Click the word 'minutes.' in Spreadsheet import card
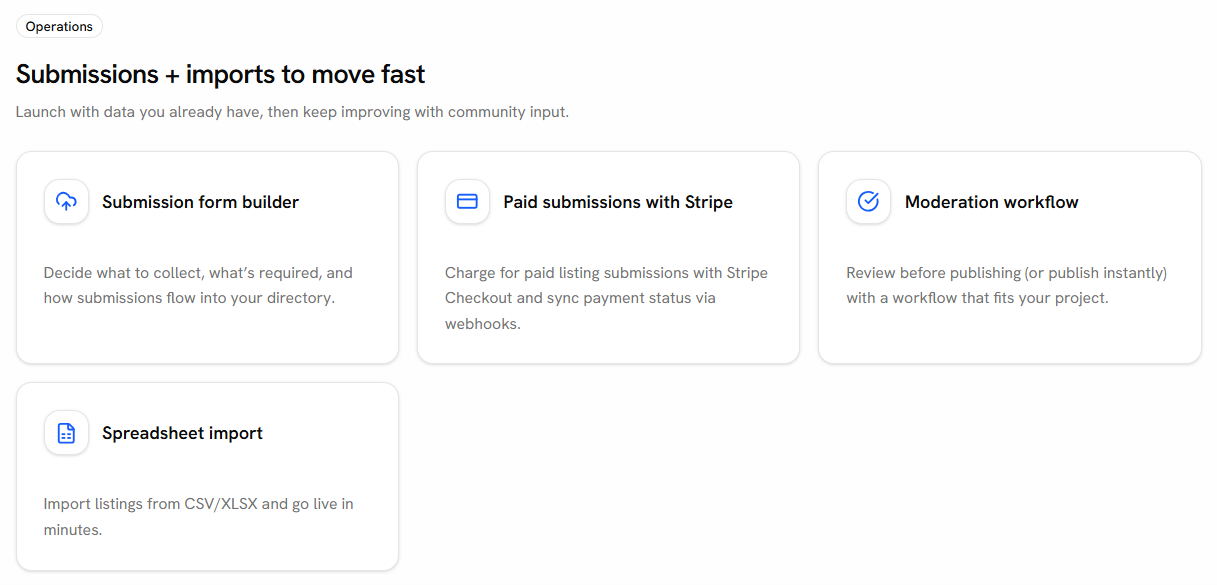This screenshot has width=1217, height=585. point(73,530)
